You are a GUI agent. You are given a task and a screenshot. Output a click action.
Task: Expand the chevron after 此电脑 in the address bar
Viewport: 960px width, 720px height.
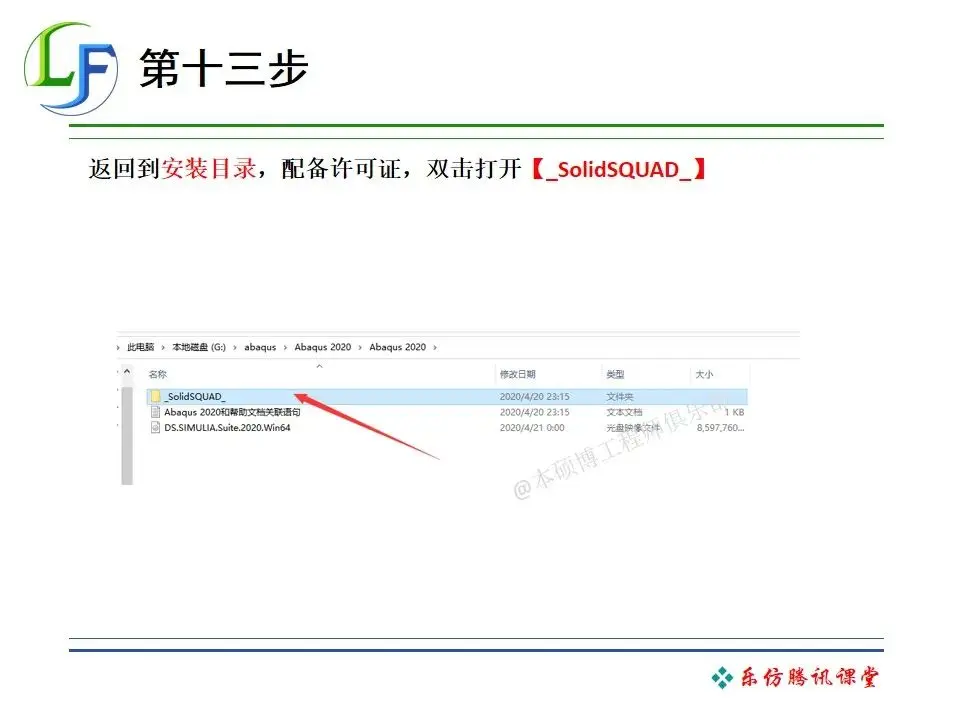[x=163, y=347]
